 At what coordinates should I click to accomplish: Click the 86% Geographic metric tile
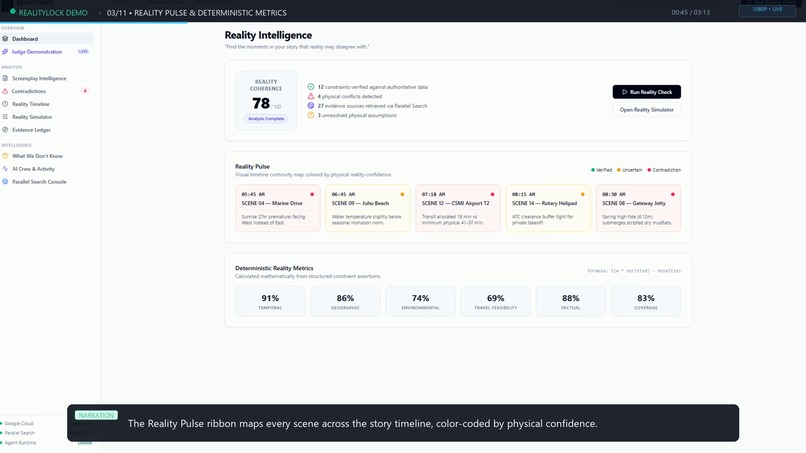(345, 301)
